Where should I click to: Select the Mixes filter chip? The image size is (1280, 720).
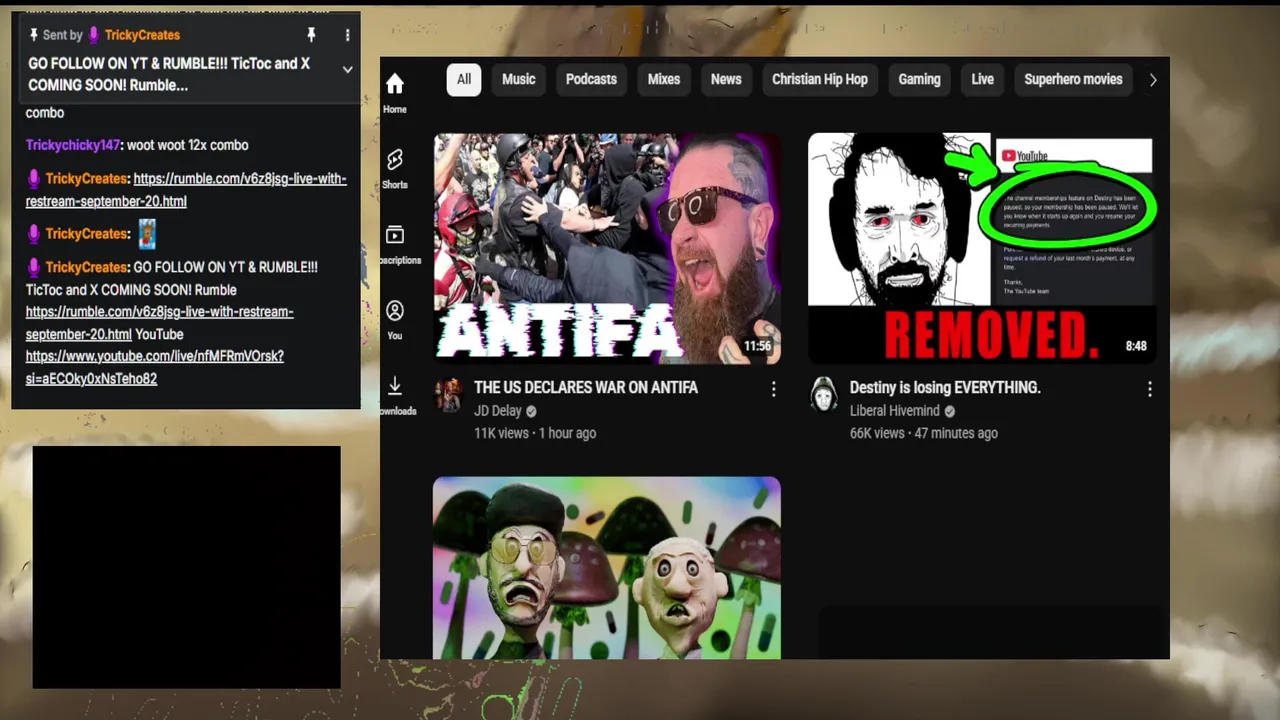tap(664, 80)
